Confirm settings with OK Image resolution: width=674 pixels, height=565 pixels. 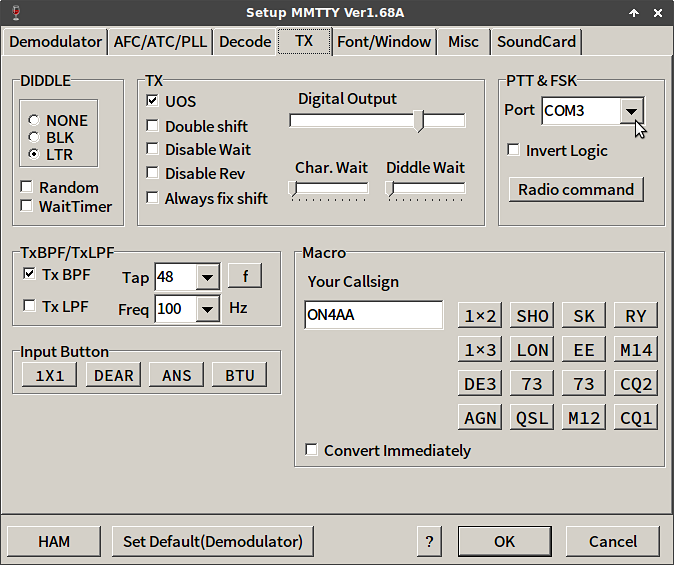tap(505, 541)
